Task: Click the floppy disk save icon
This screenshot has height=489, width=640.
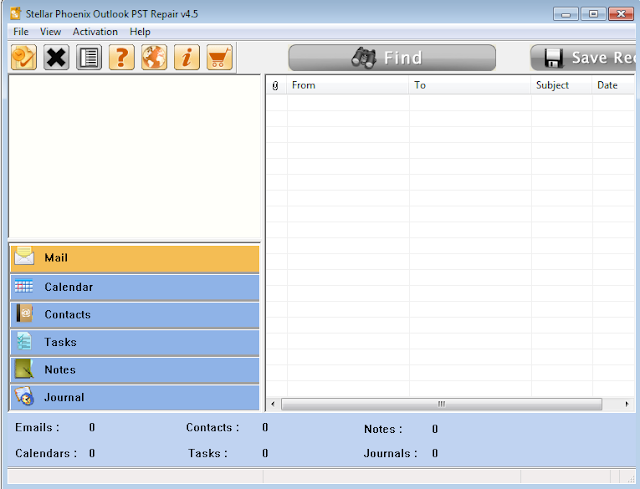Action: click(553, 58)
